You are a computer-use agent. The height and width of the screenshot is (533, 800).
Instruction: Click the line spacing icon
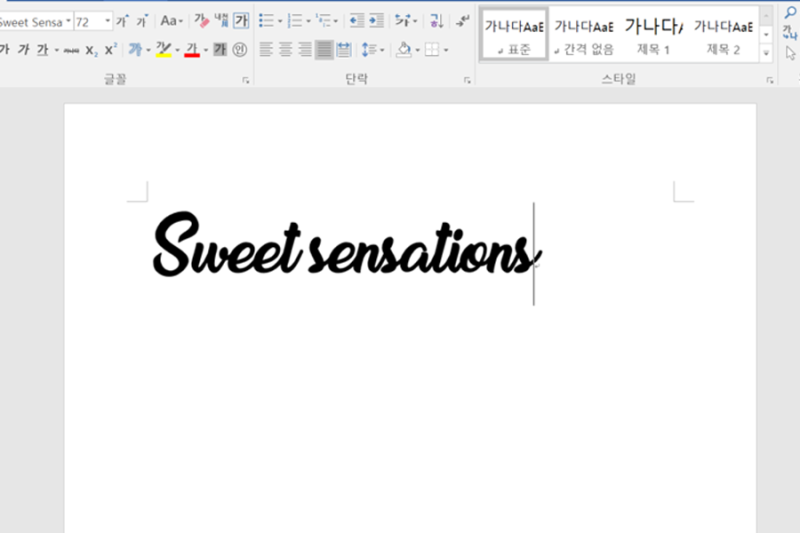click(x=369, y=49)
